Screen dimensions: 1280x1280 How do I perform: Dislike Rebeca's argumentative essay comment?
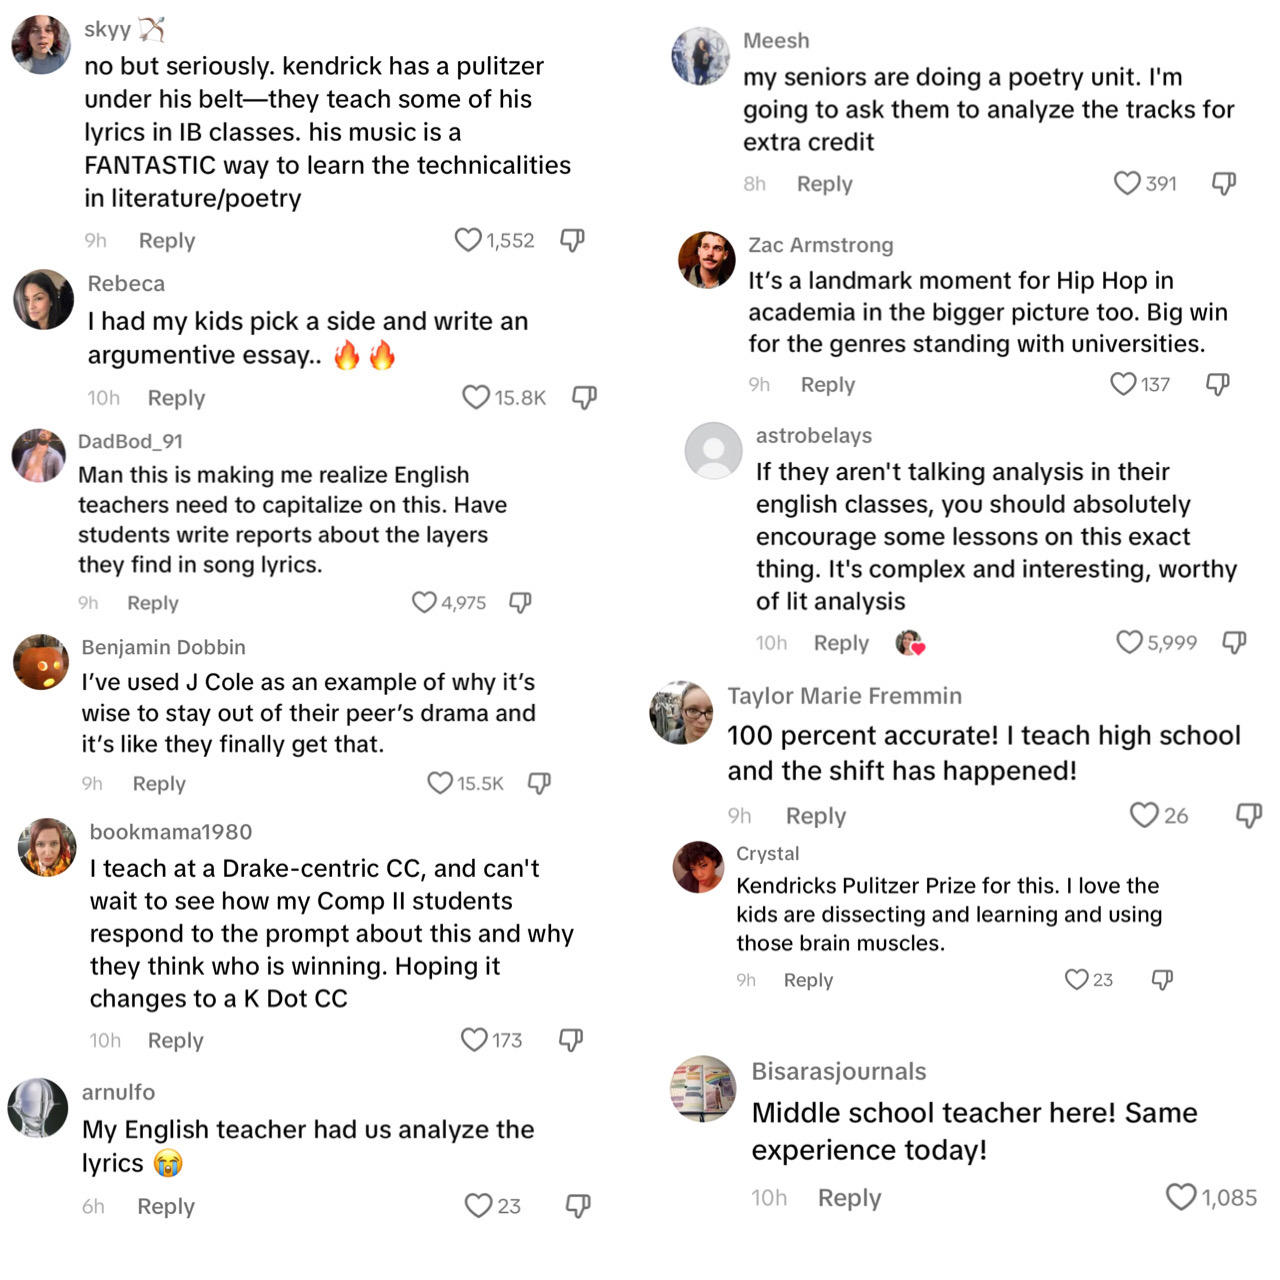pos(584,398)
